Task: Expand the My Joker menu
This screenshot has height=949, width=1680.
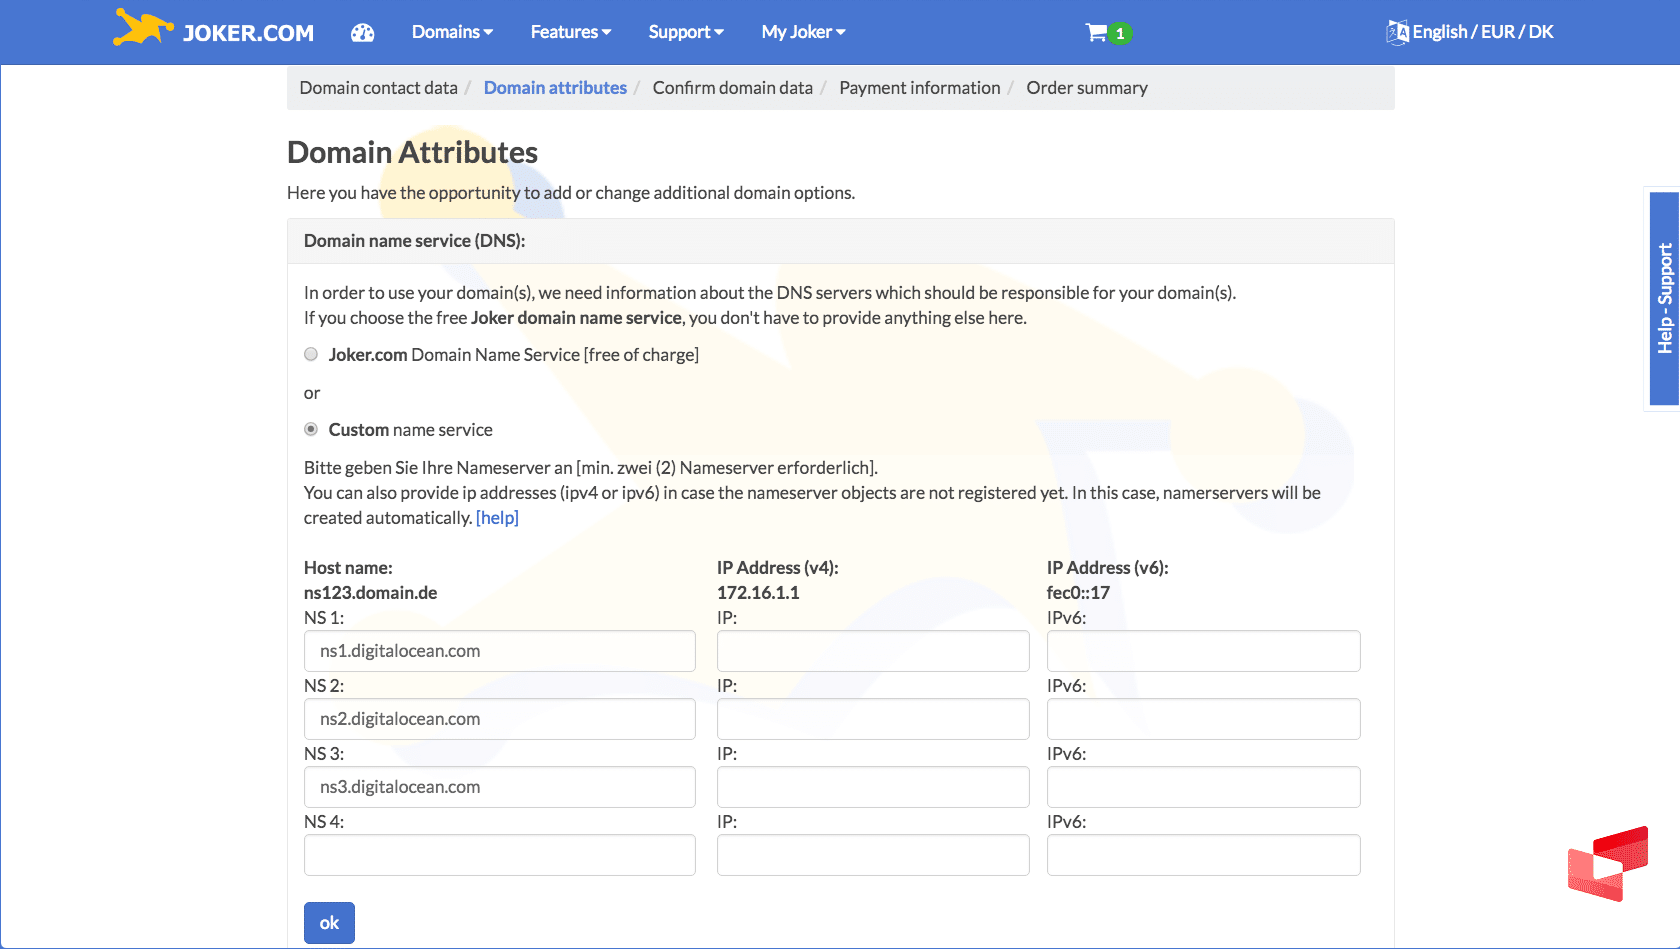Action: point(803,32)
